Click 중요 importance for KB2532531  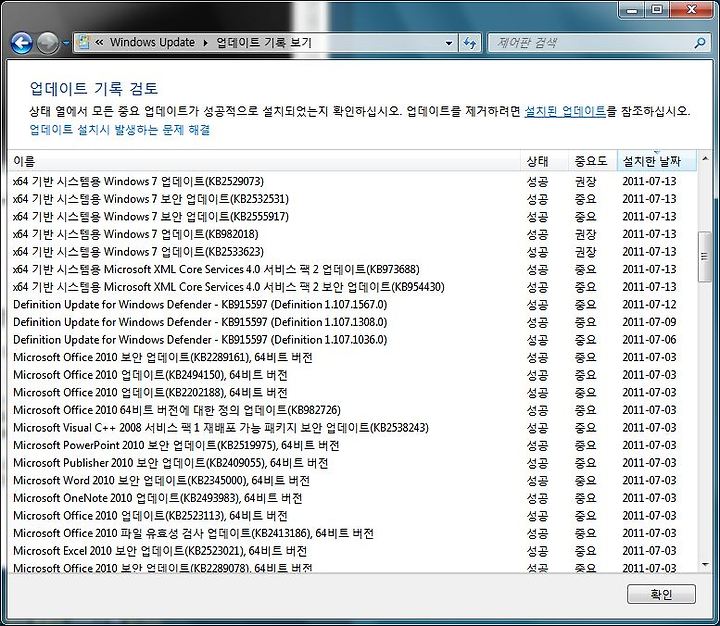pyautogui.click(x=585, y=199)
